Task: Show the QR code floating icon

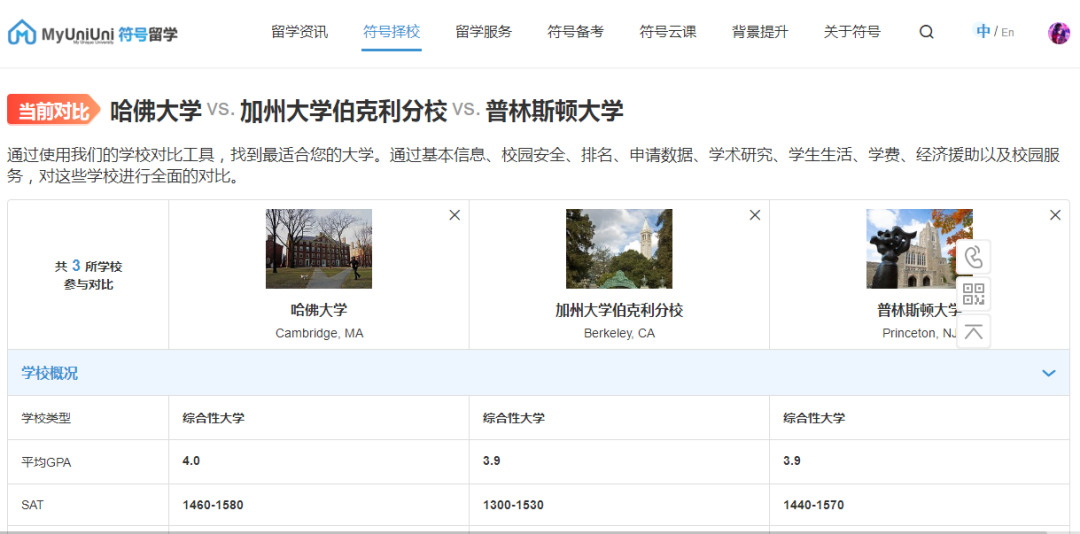Action: coord(973,294)
